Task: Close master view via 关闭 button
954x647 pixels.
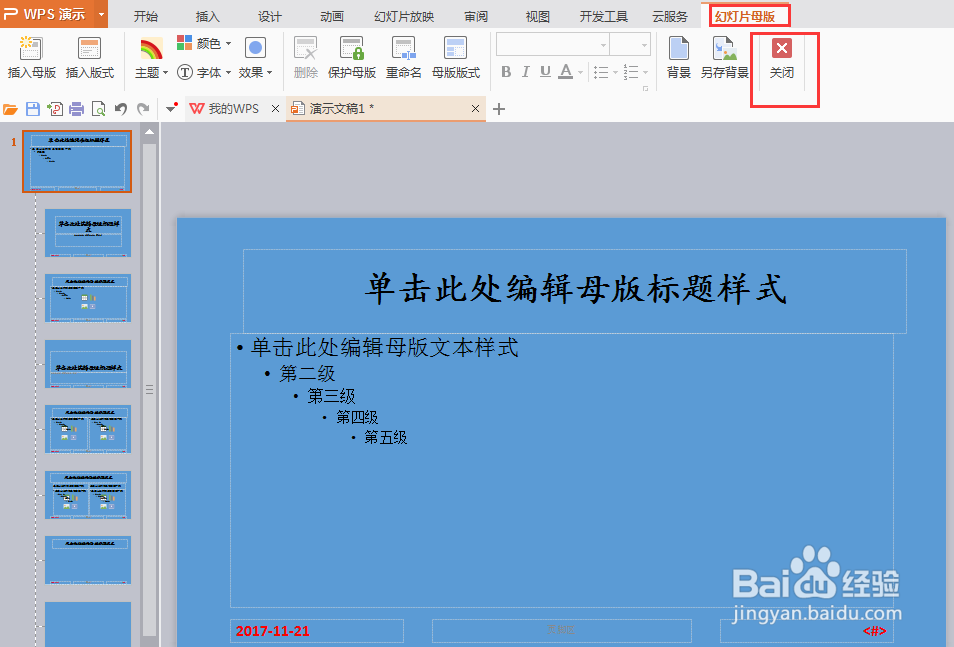Action: 780,57
